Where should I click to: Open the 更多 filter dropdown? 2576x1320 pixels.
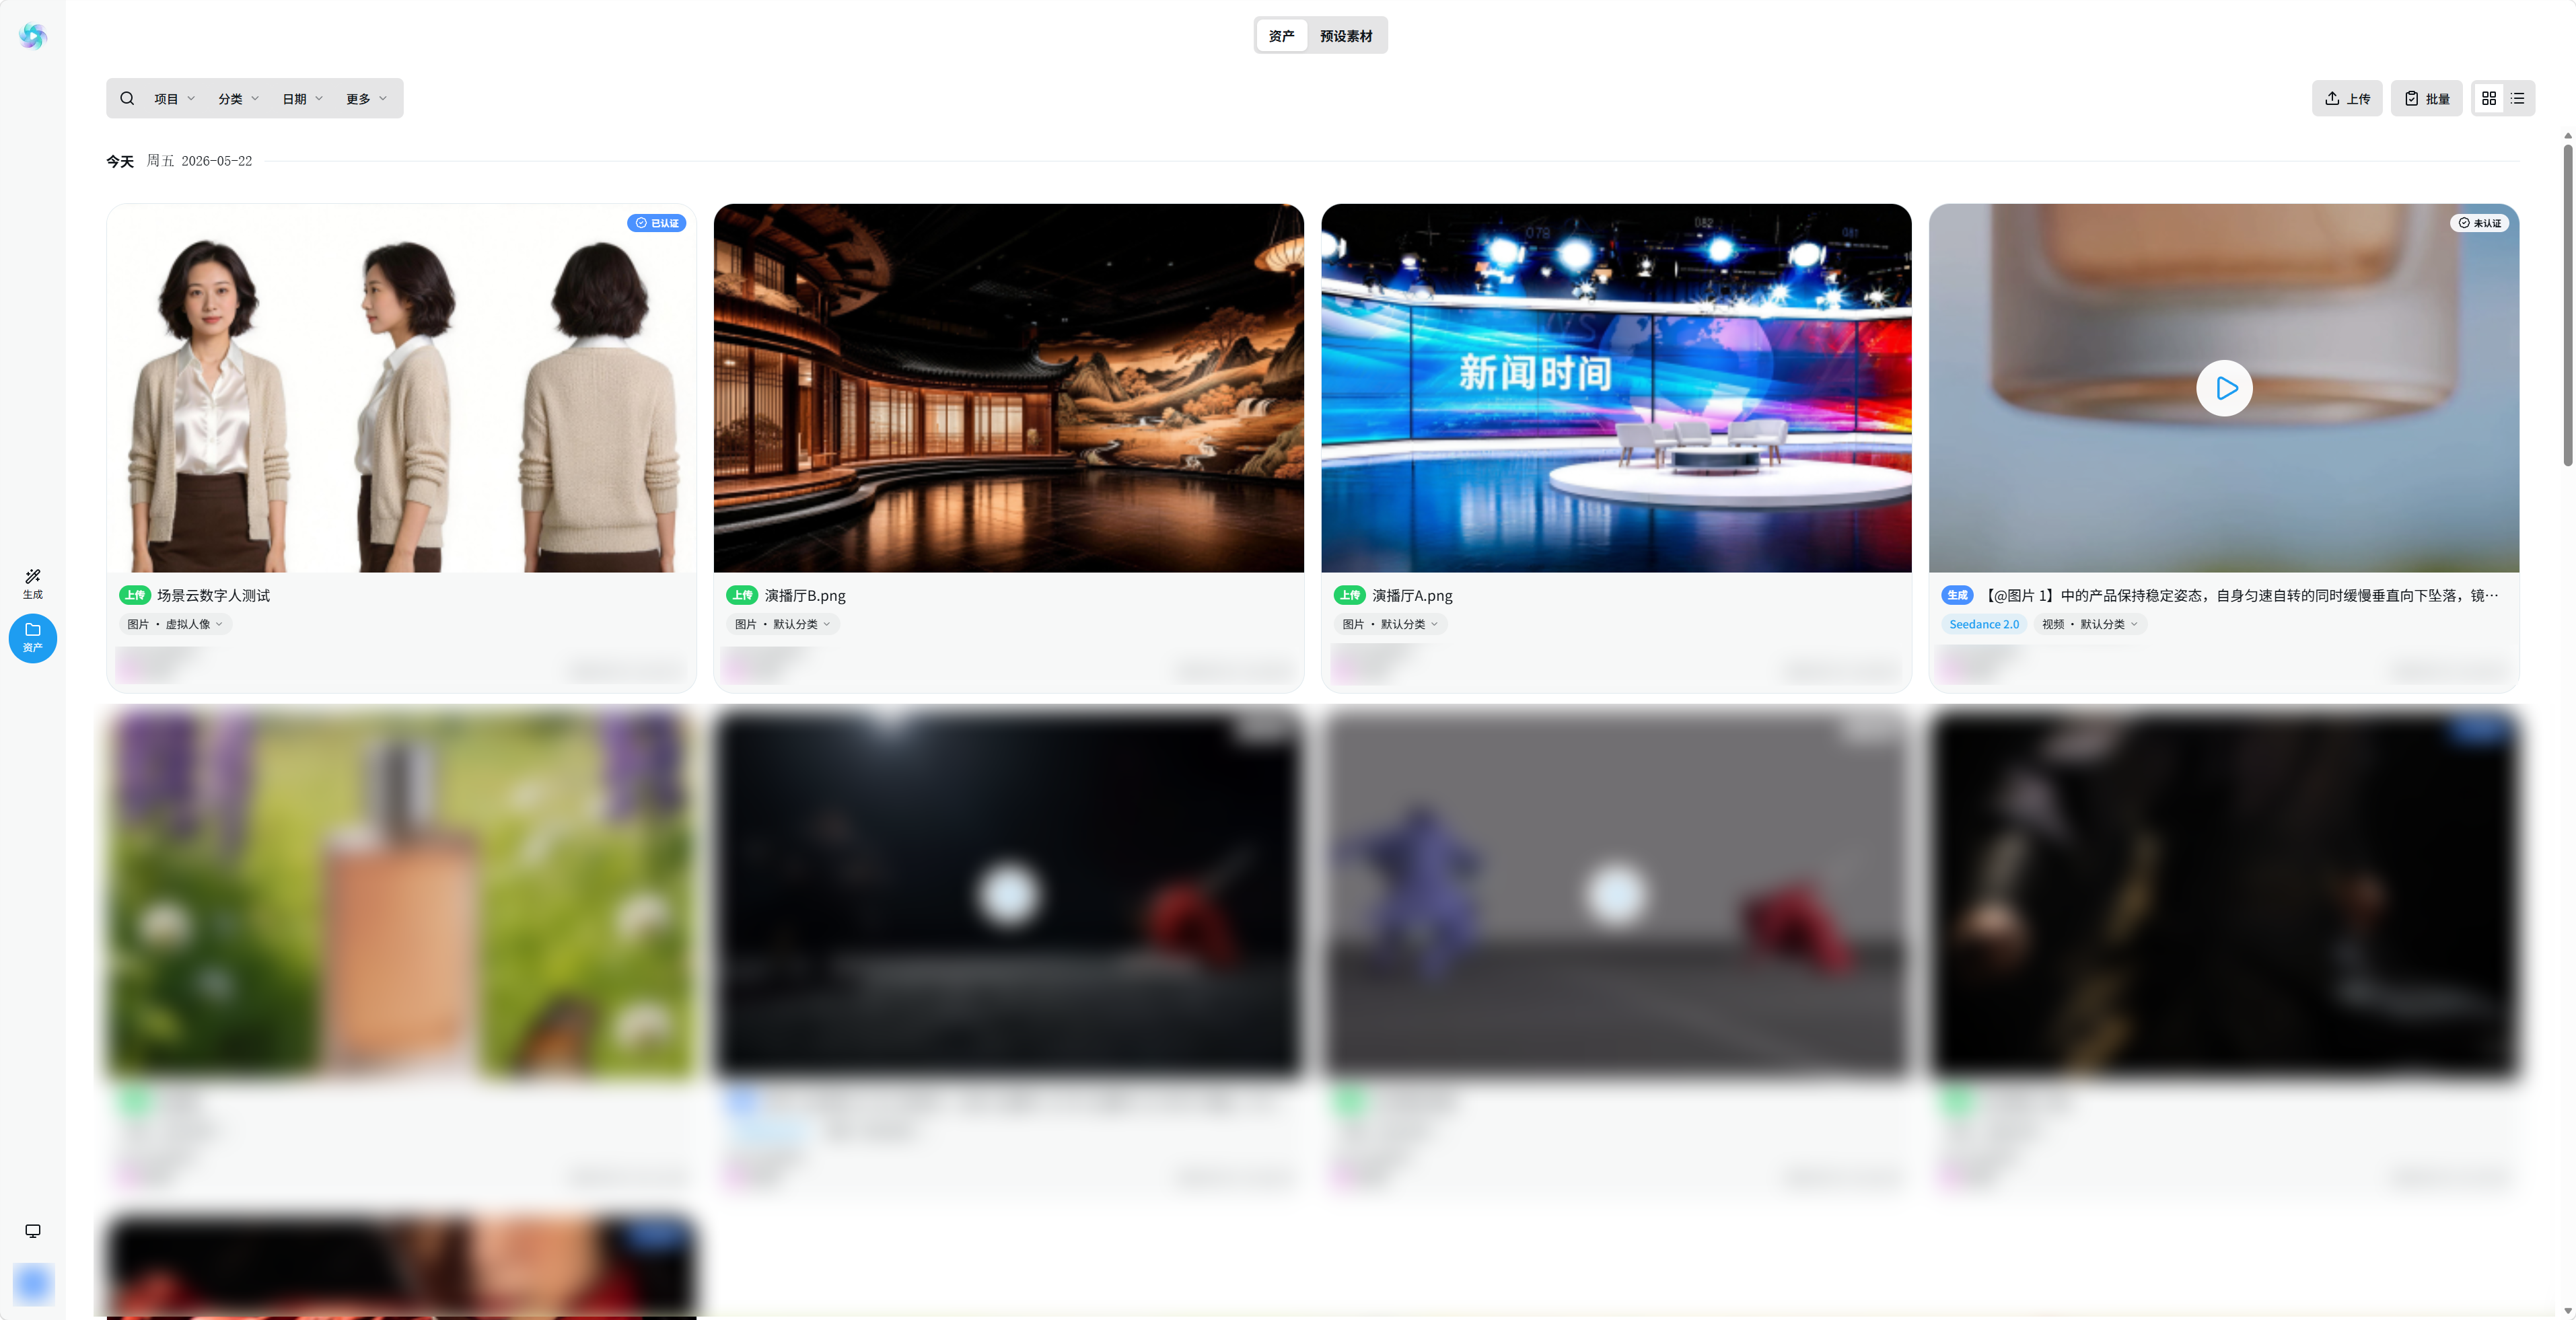pyautogui.click(x=367, y=98)
